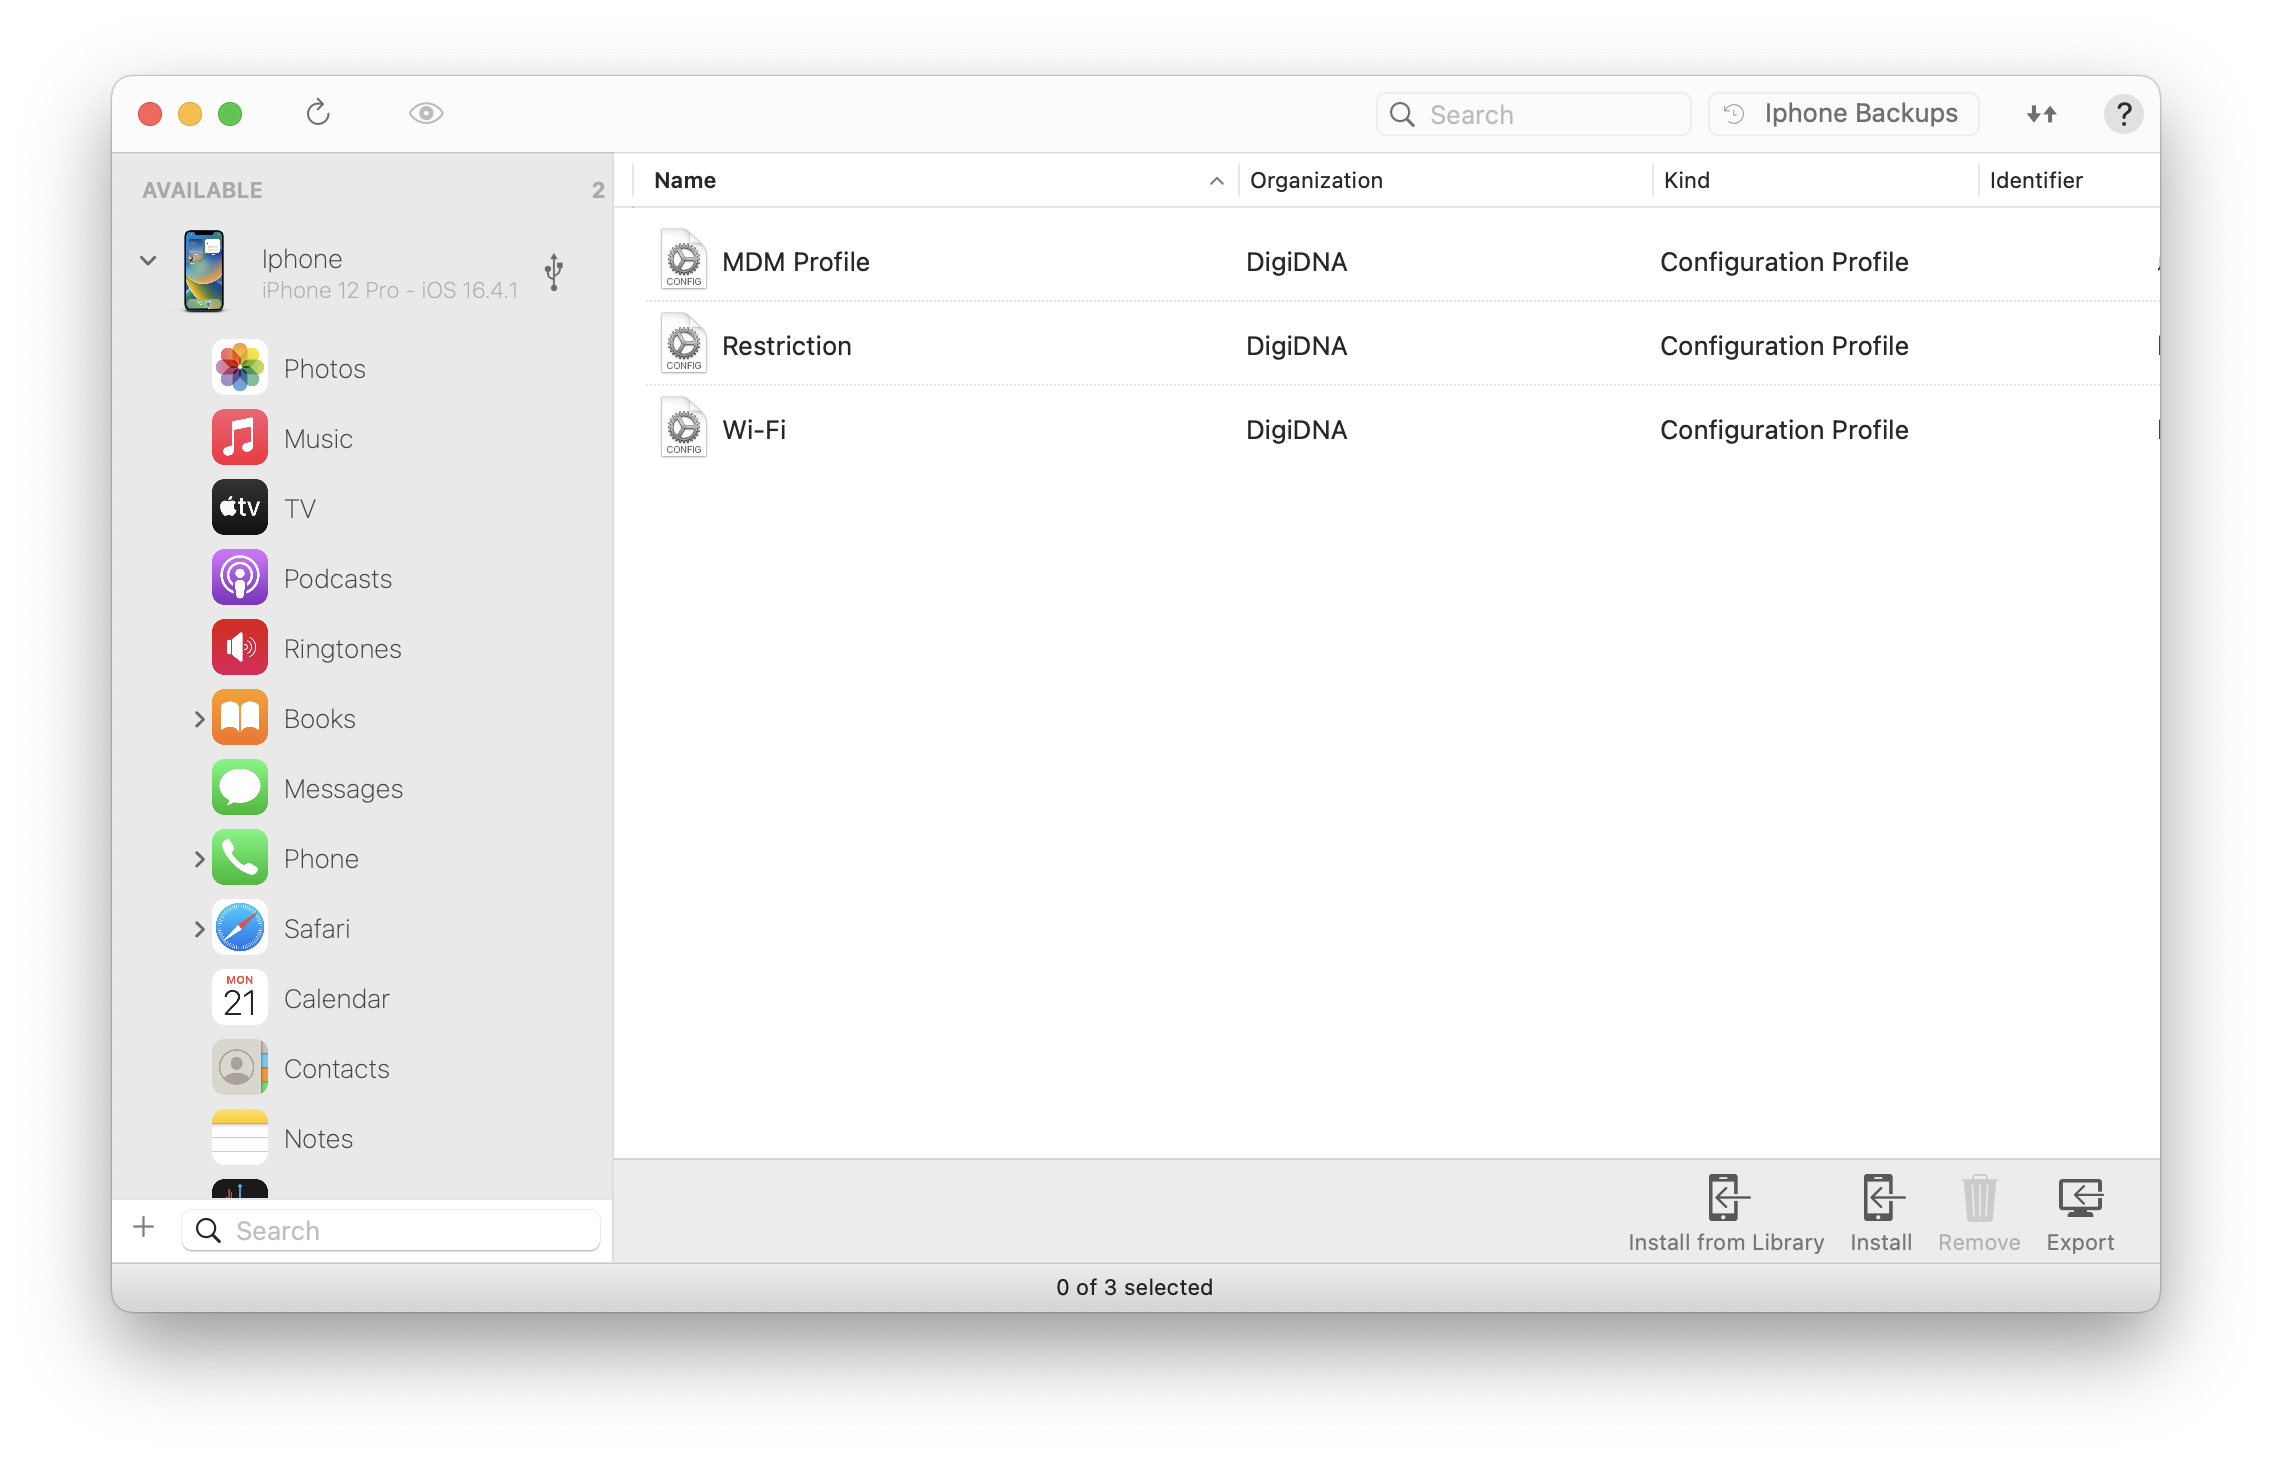The width and height of the screenshot is (2272, 1460).
Task: Toggle the eye visibility icon in toolbar
Action: click(426, 113)
